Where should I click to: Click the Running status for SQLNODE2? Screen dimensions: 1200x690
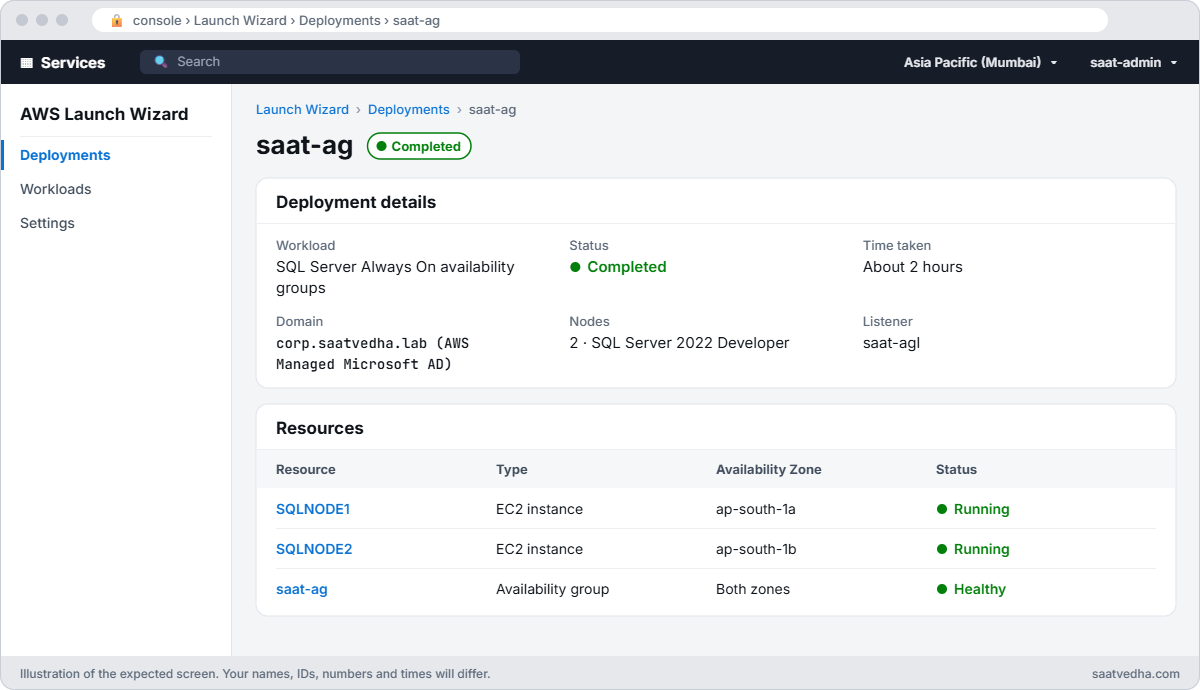click(x=973, y=549)
